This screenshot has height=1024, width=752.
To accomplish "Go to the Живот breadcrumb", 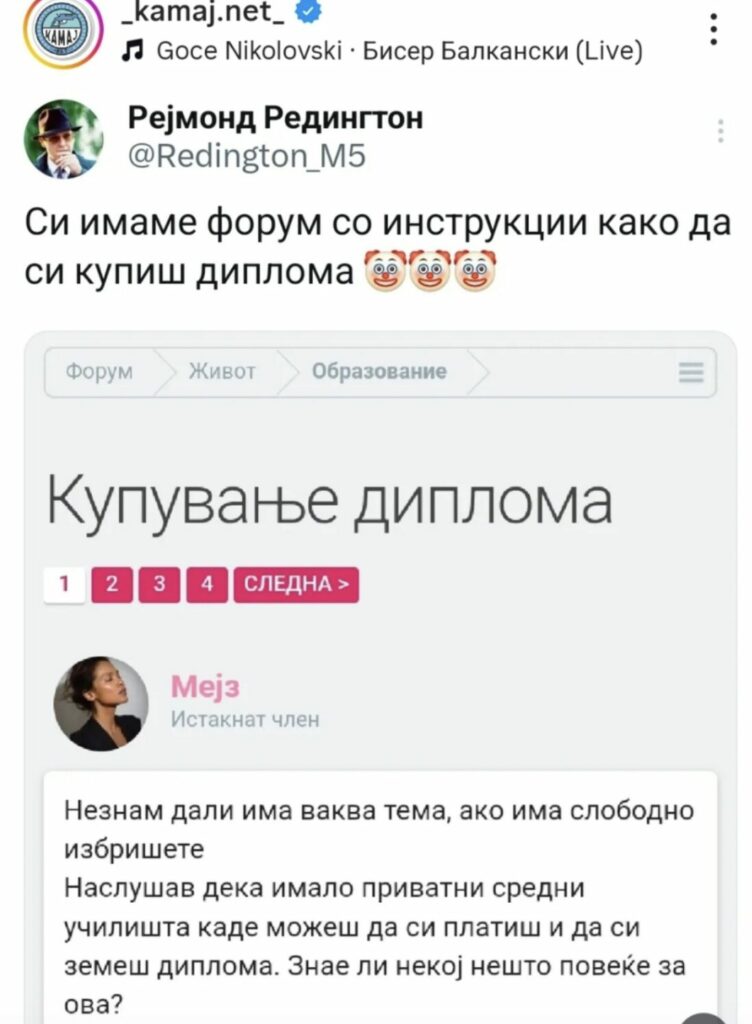I will 222,372.
